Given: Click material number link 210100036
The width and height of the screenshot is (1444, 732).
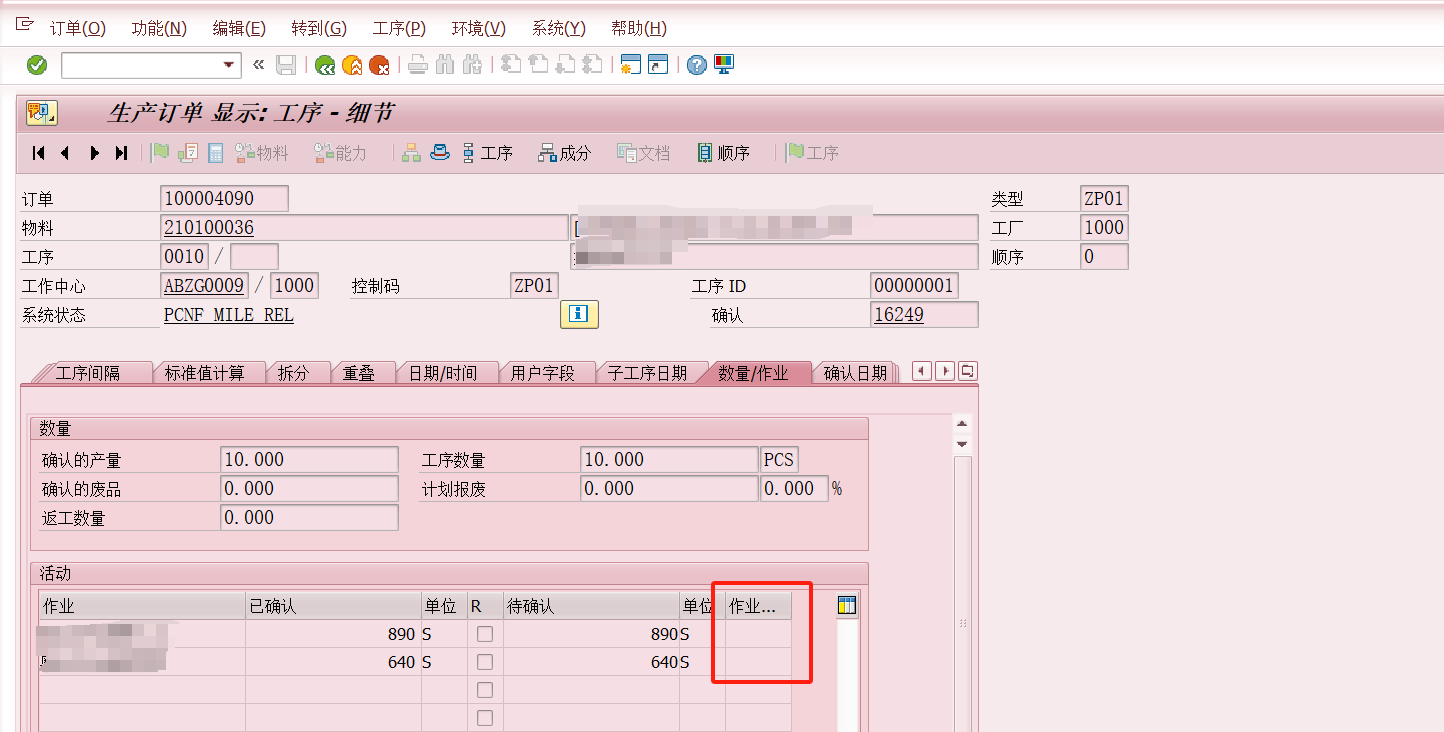Looking at the screenshot, I should click(x=208, y=228).
